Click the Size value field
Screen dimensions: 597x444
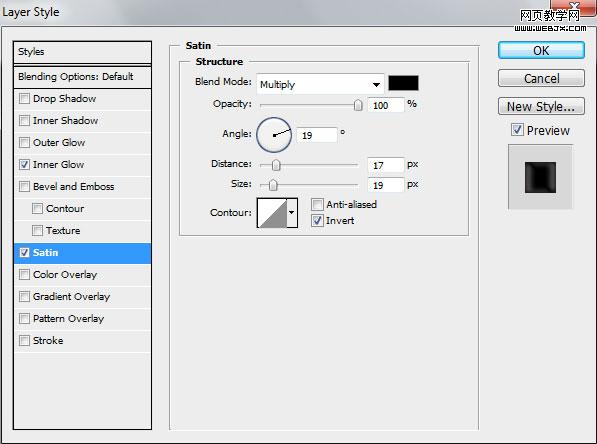point(385,185)
